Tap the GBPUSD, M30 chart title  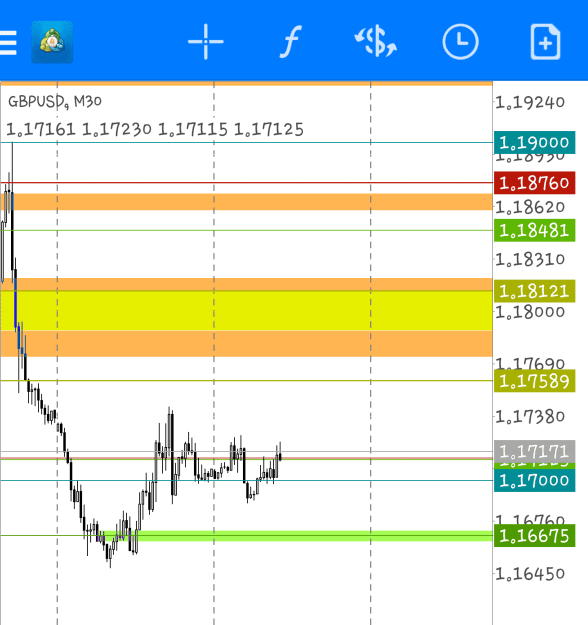55,102
